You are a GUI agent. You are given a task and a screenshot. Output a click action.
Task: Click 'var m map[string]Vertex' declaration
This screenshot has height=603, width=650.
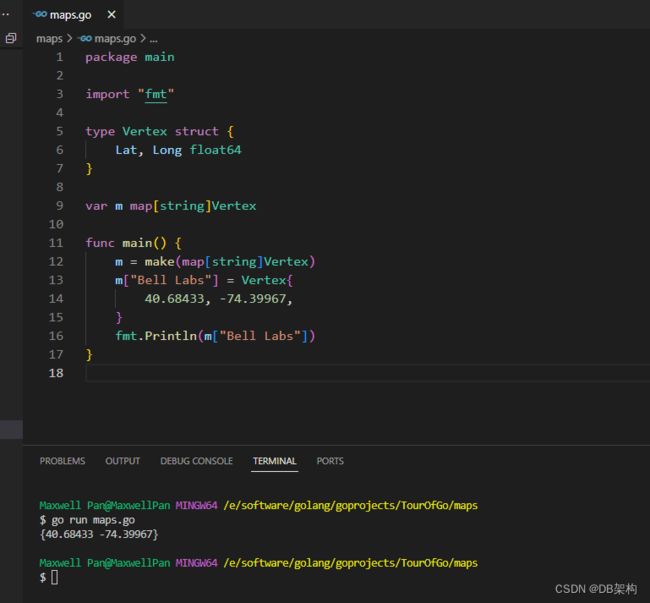coord(171,206)
